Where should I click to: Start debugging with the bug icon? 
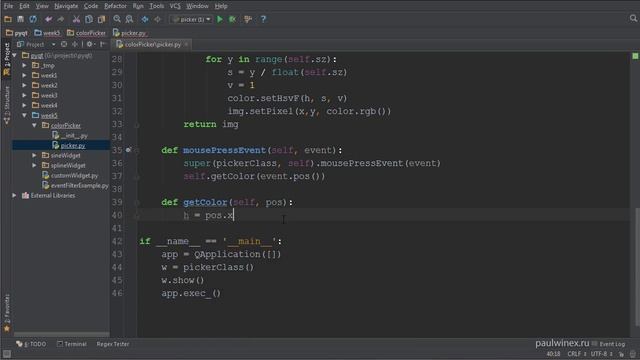point(232,19)
